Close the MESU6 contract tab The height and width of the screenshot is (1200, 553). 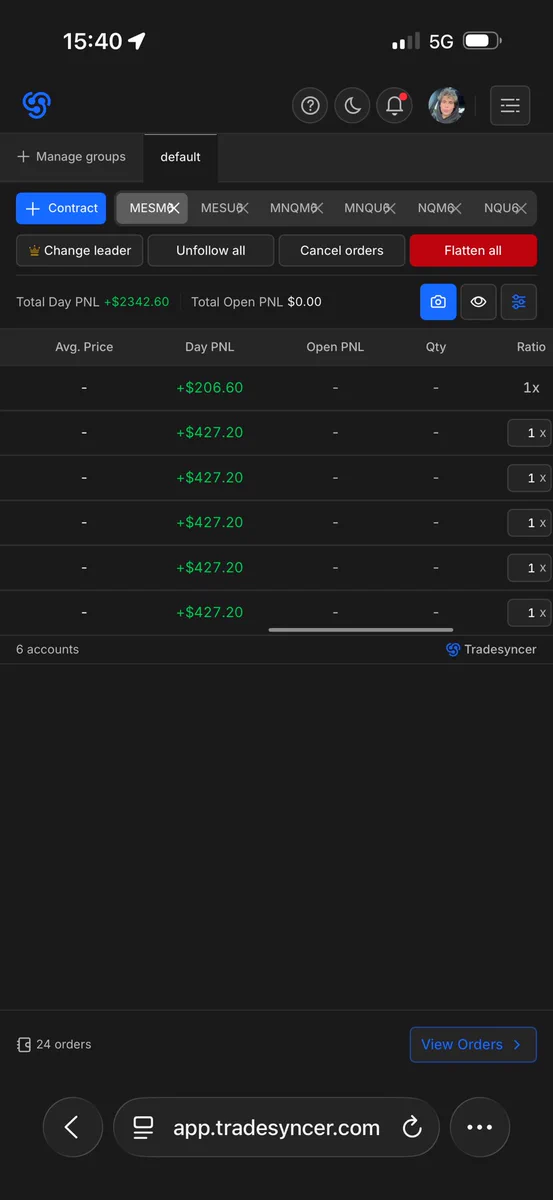[x=243, y=208]
